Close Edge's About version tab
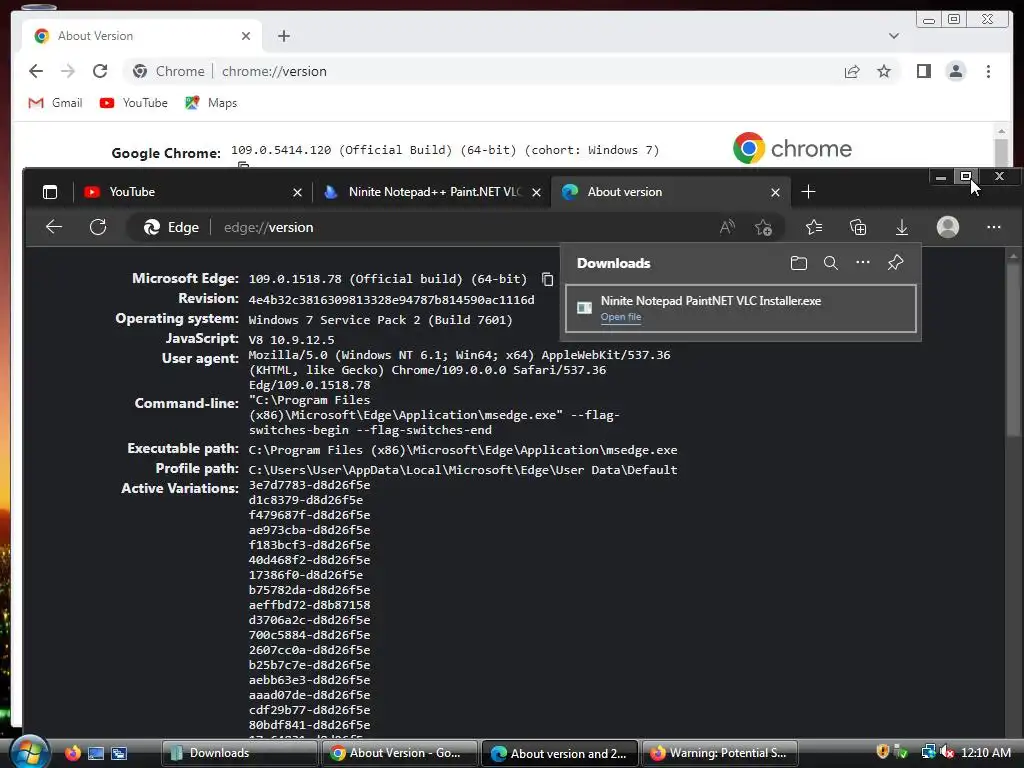The height and width of the screenshot is (768, 1024). (x=775, y=192)
